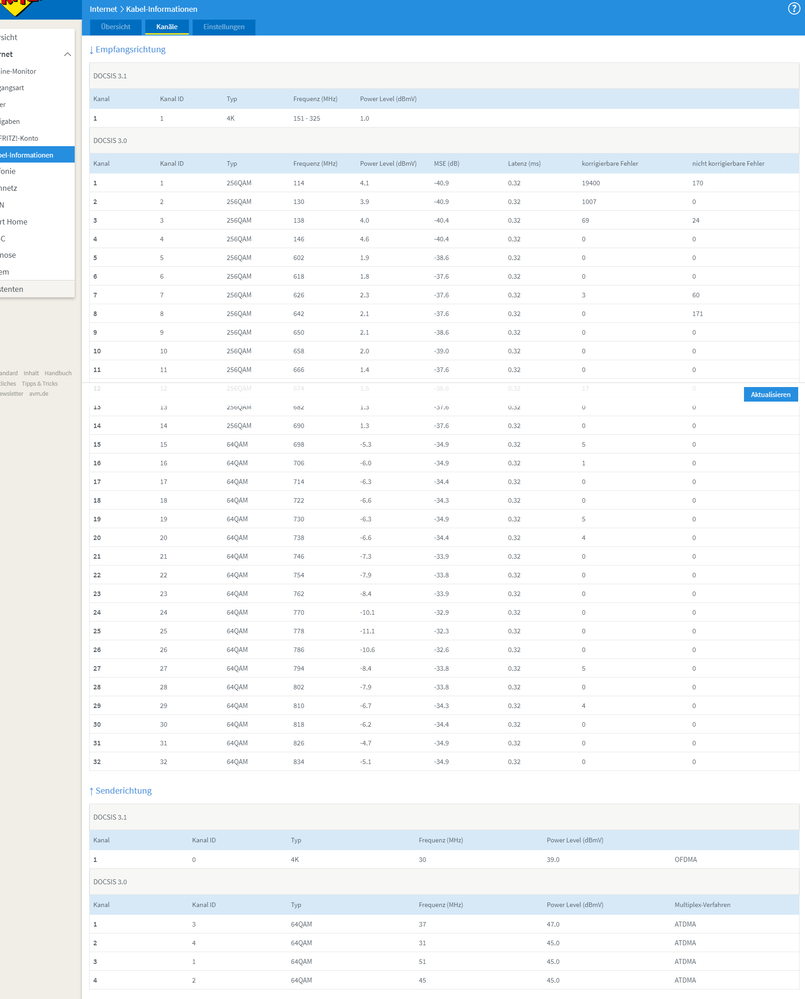Open the help question mark icon
Screen dimensions: 805x999
pyautogui.click(x=794, y=9)
